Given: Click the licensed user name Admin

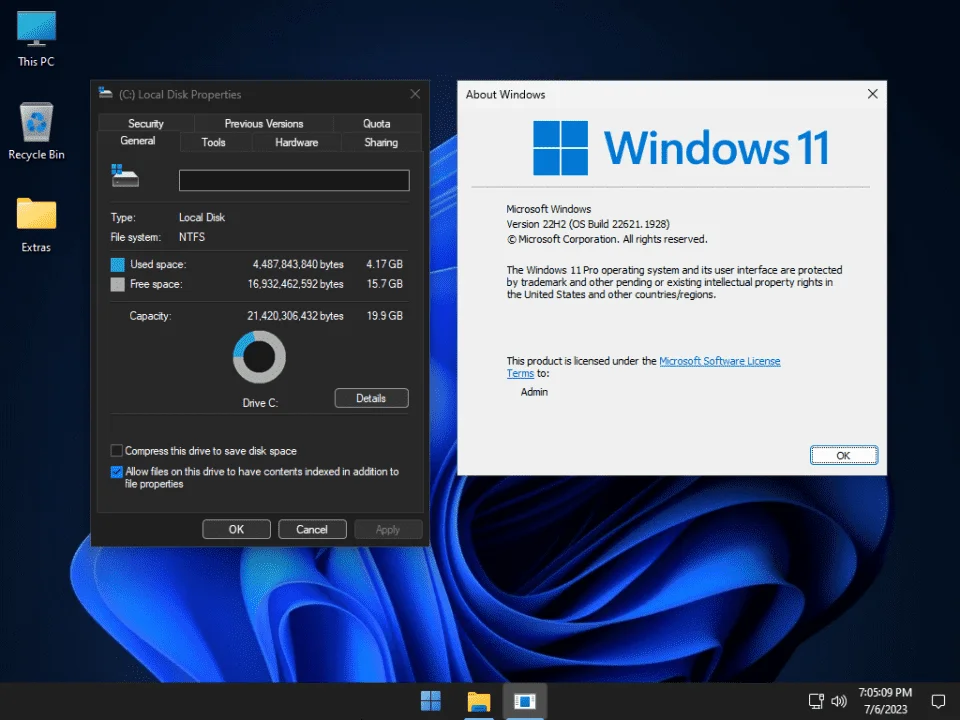Looking at the screenshot, I should 534,392.
